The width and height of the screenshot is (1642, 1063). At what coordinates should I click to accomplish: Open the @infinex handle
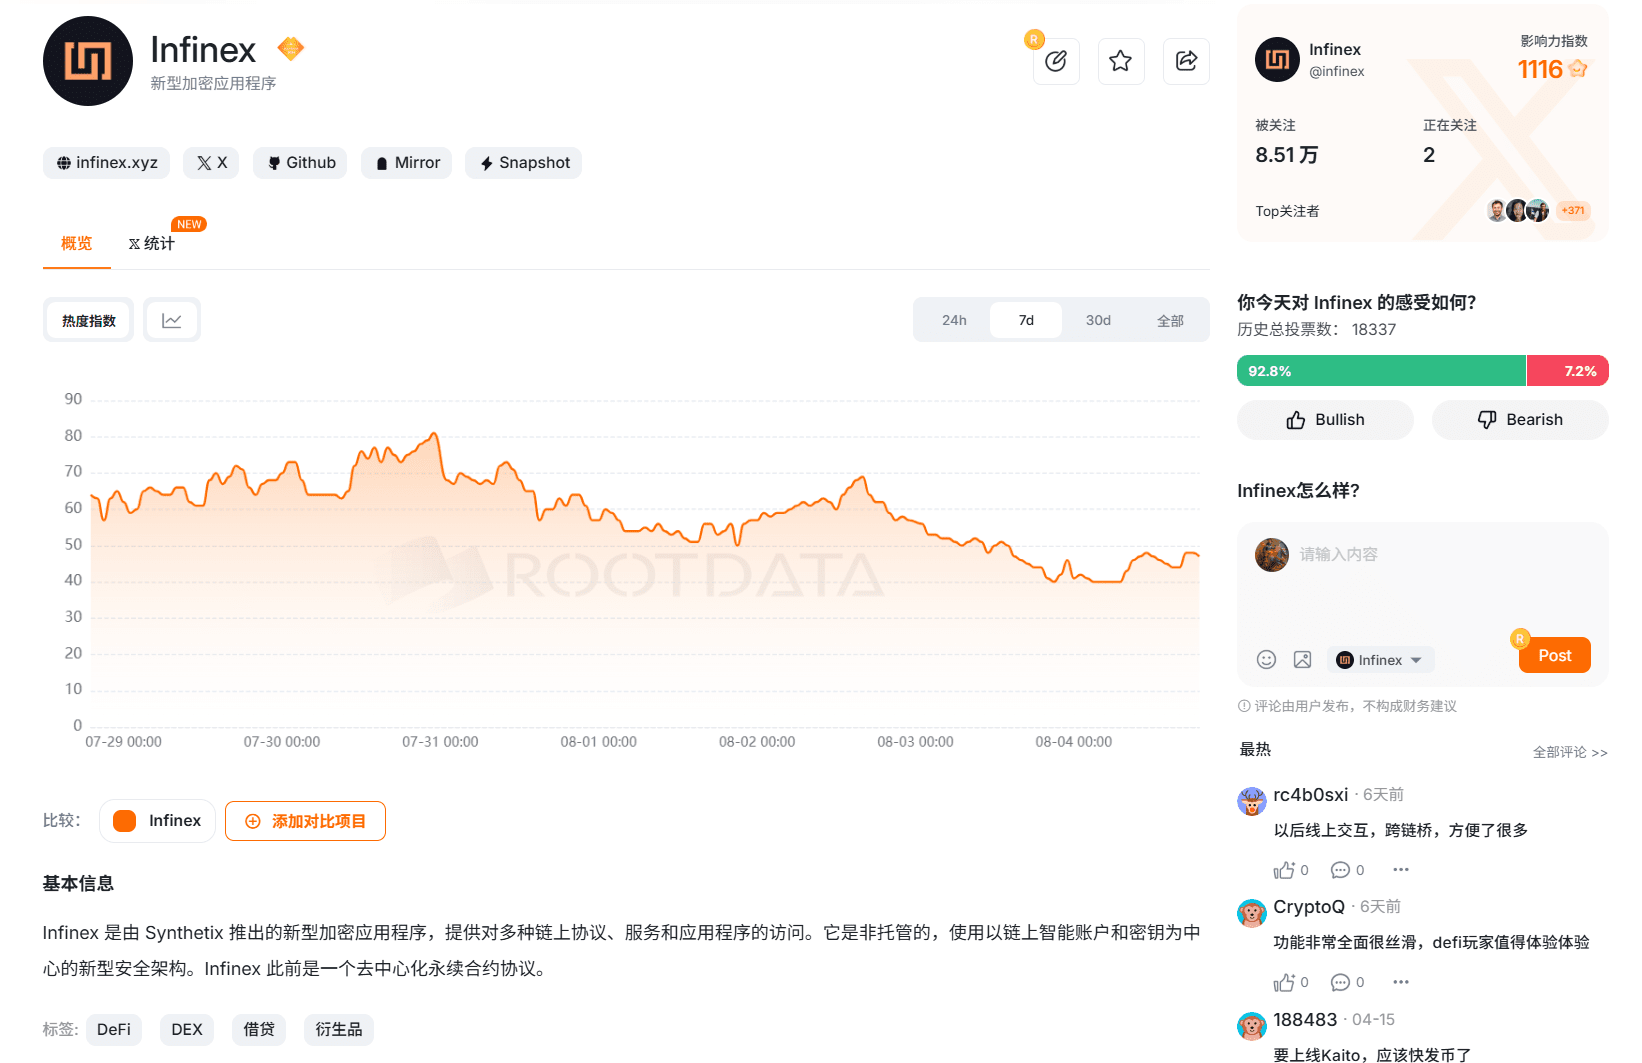coord(1337,72)
